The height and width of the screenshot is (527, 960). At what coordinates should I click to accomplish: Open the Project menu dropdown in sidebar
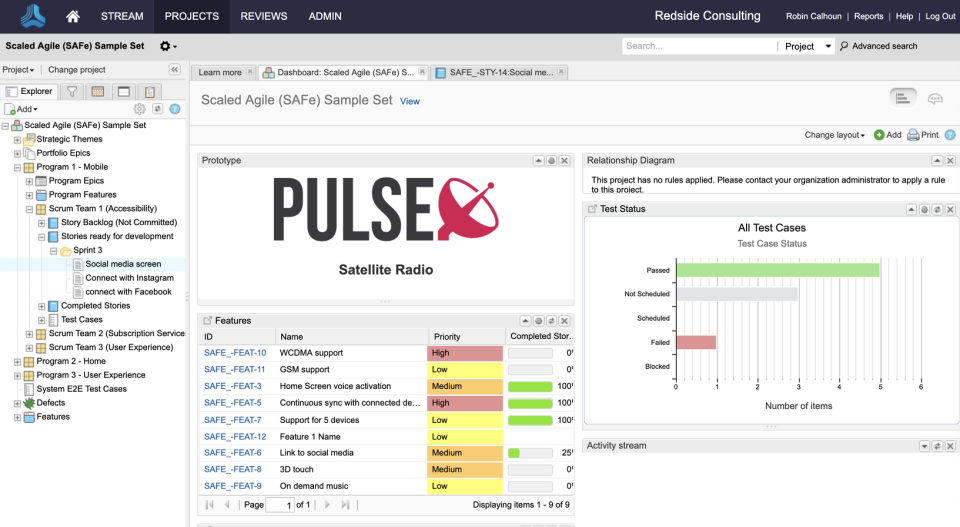coord(18,70)
